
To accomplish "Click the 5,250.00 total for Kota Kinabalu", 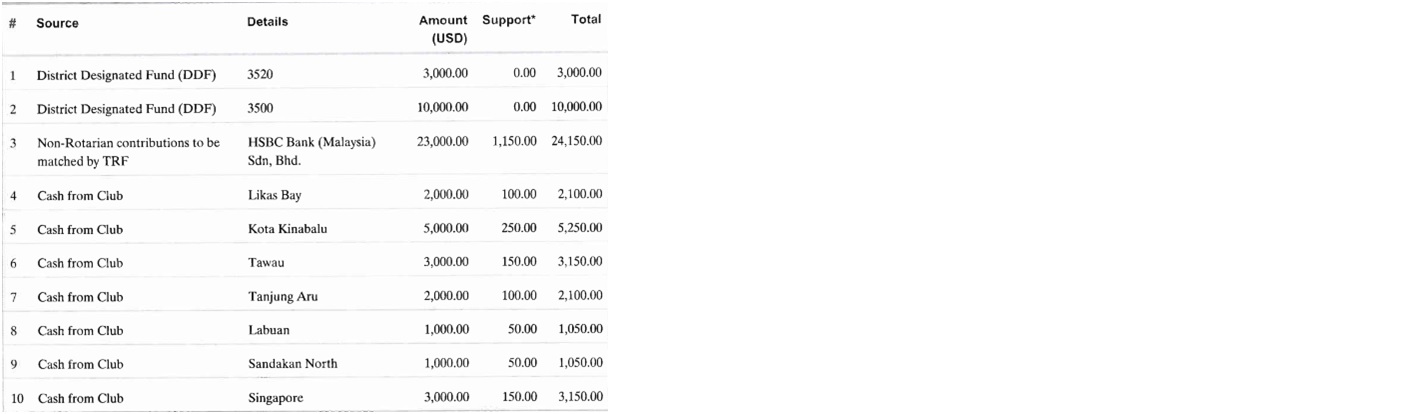I will pos(579,229).
